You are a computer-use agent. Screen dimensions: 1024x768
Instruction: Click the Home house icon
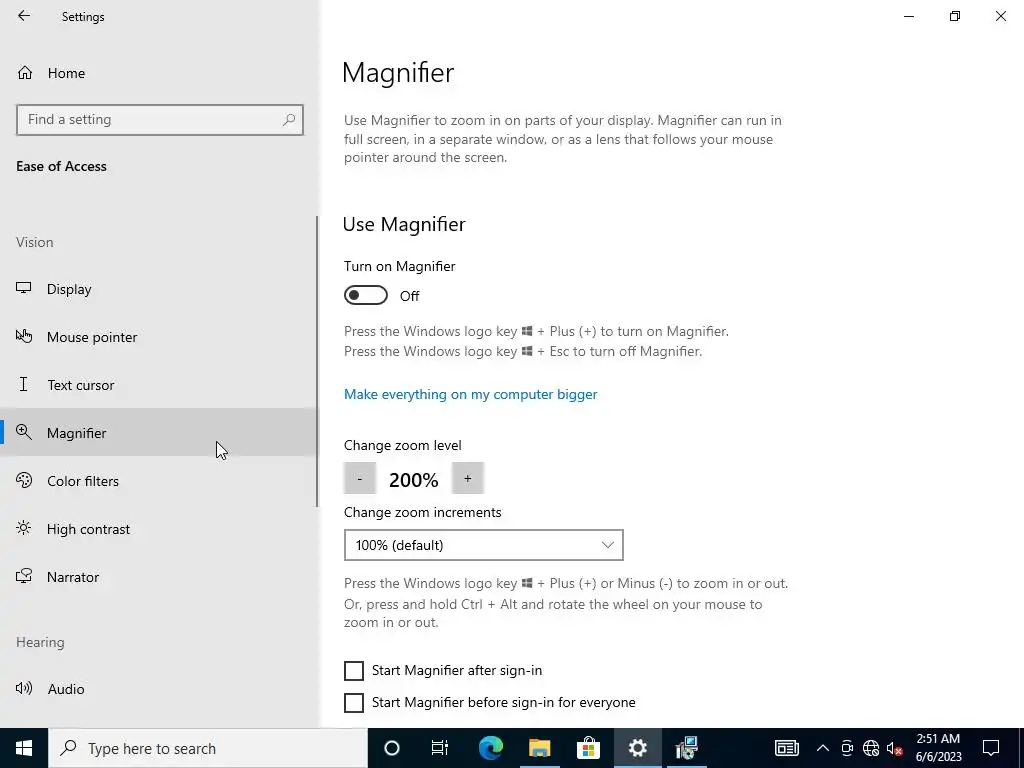25,72
